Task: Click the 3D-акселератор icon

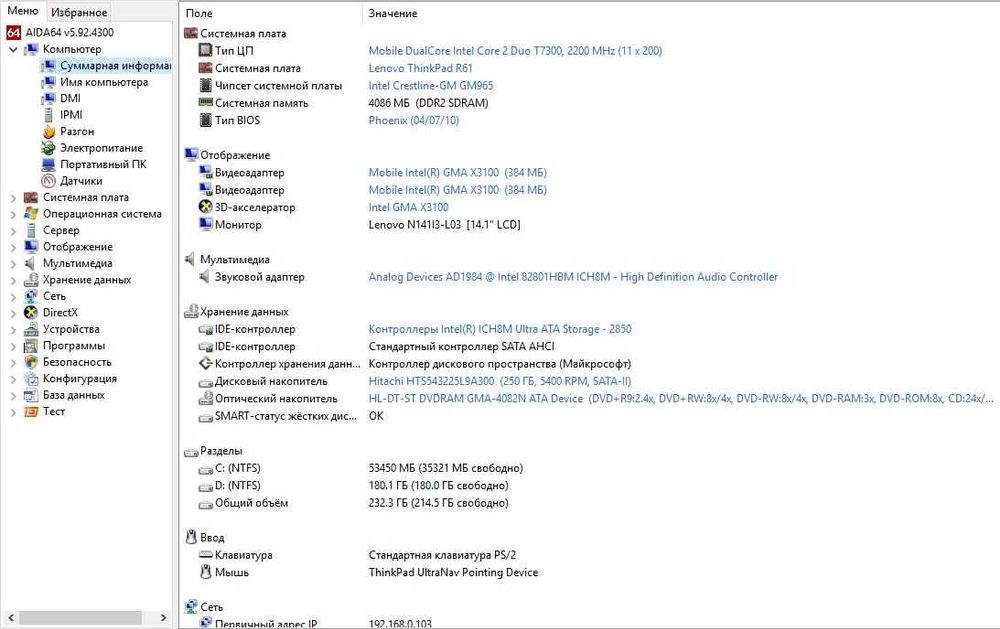Action: tap(205, 207)
